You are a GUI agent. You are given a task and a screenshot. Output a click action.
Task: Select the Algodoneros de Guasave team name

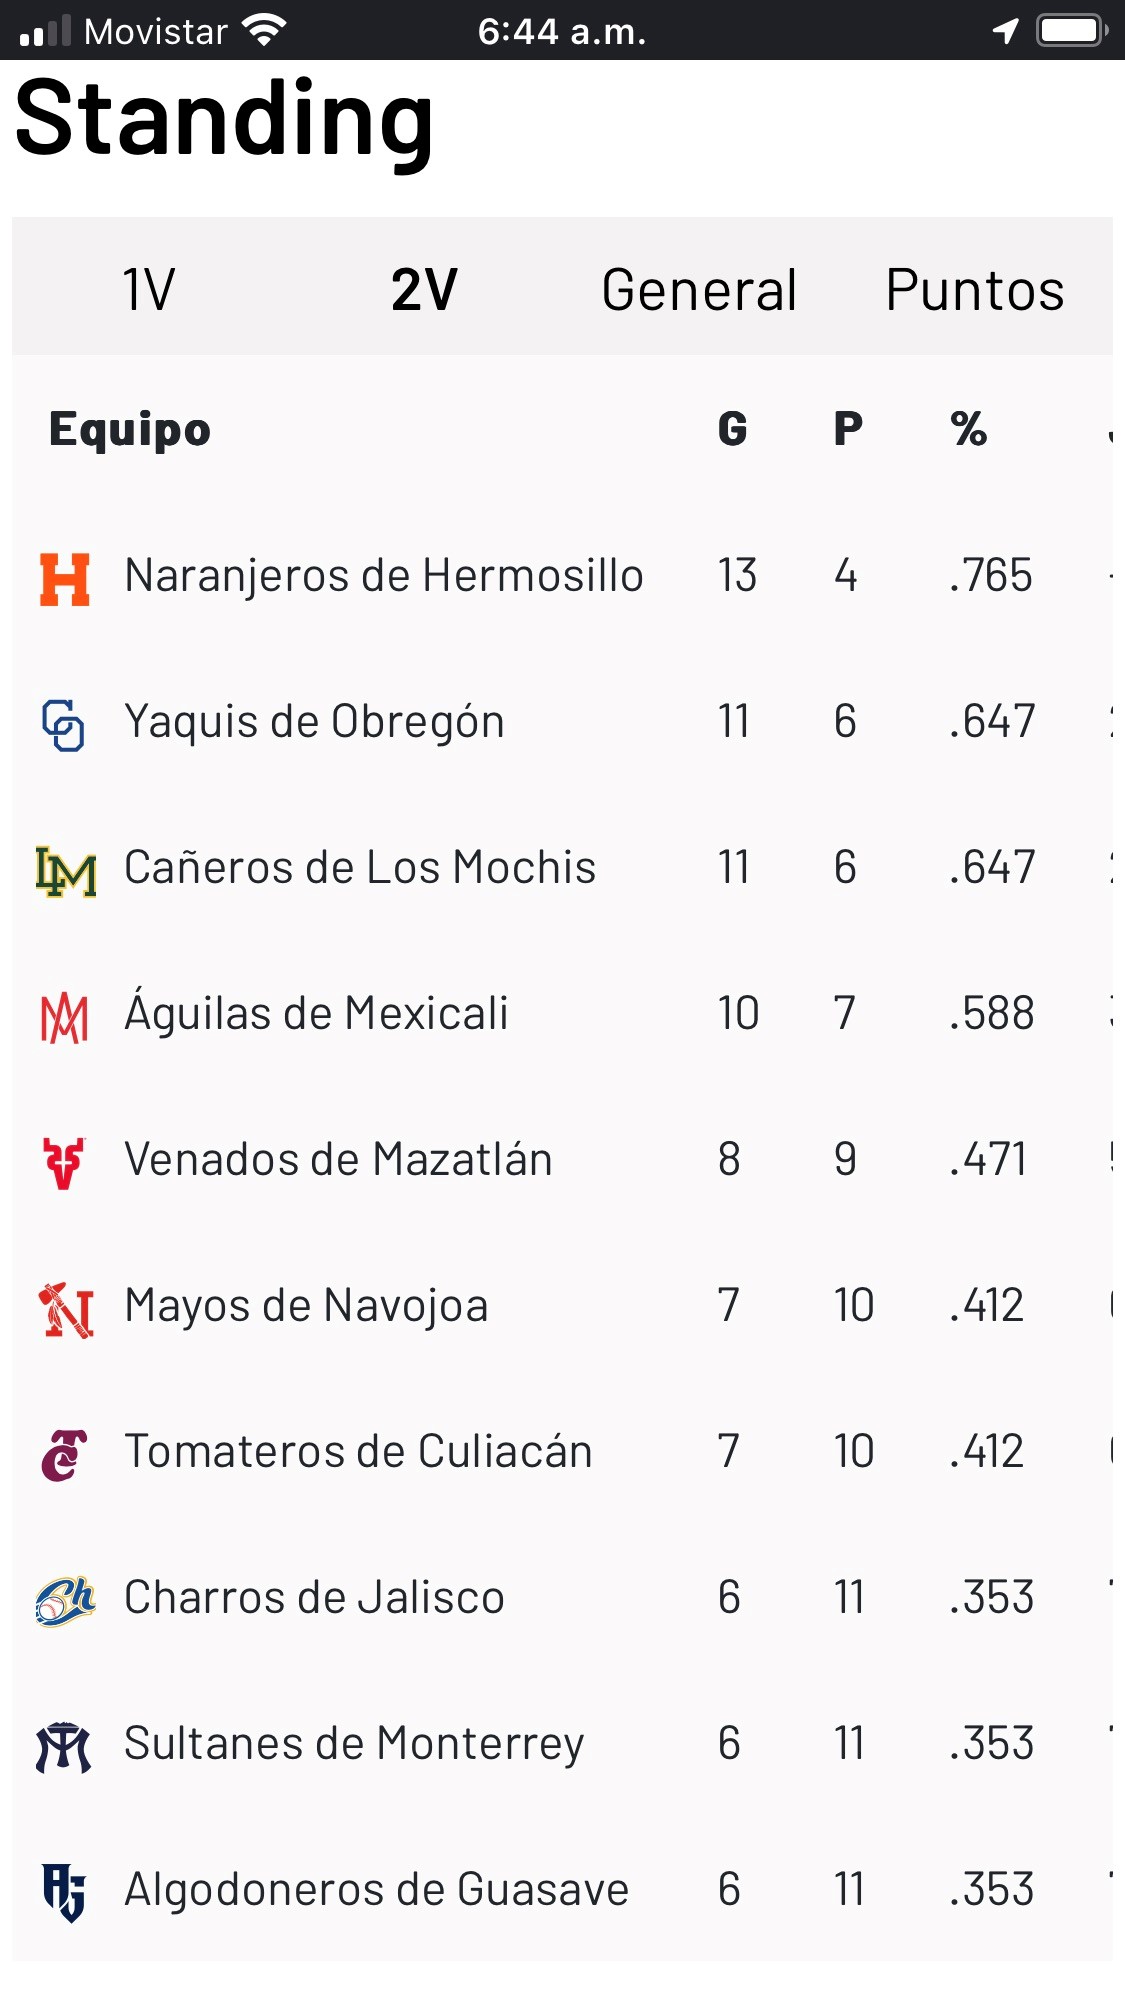pos(377,1890)
